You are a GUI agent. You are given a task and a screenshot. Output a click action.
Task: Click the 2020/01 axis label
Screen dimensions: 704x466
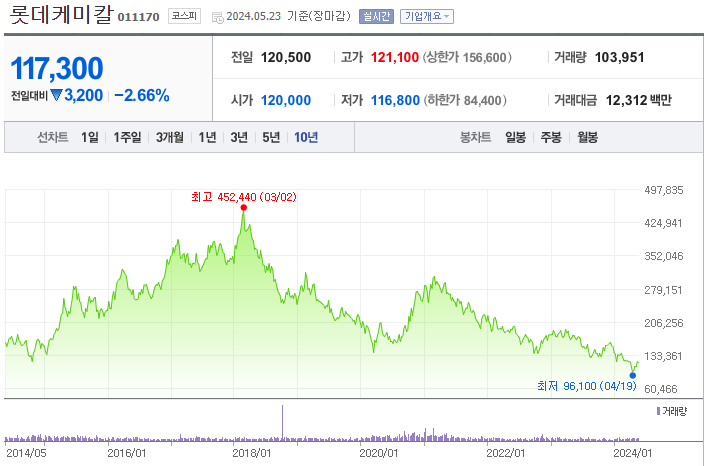click(378, 453)
